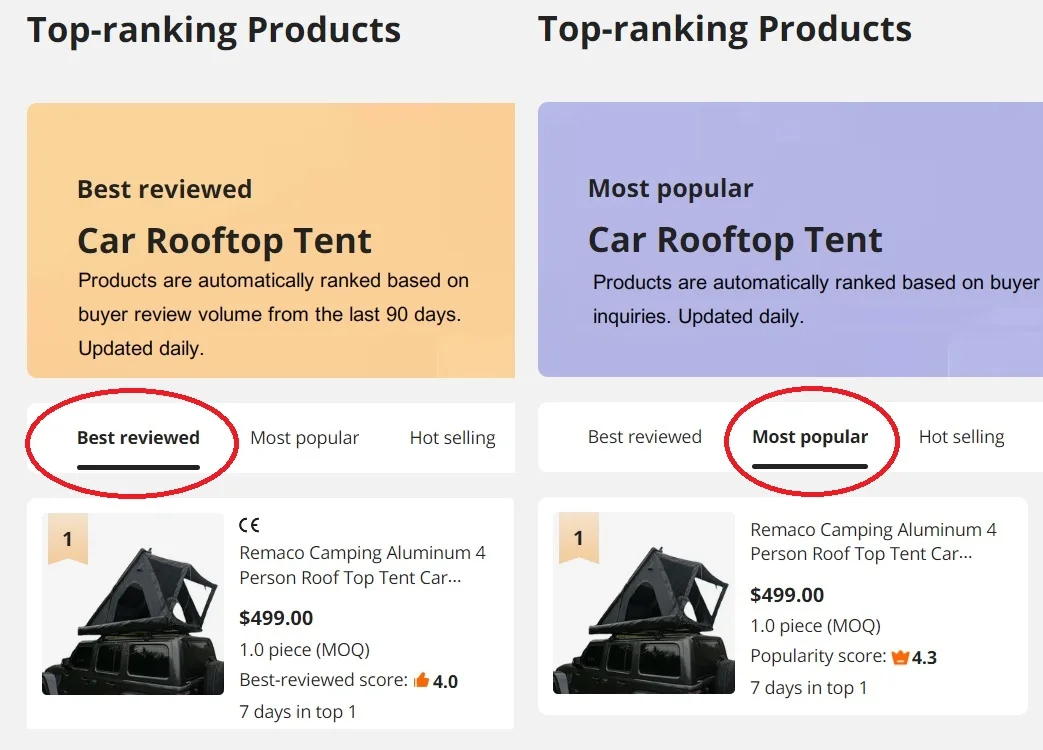The height and width of the screenshot is (750, 1043).
Task: Click the crown icon beside 4.3 score
Action: (900, 657)
